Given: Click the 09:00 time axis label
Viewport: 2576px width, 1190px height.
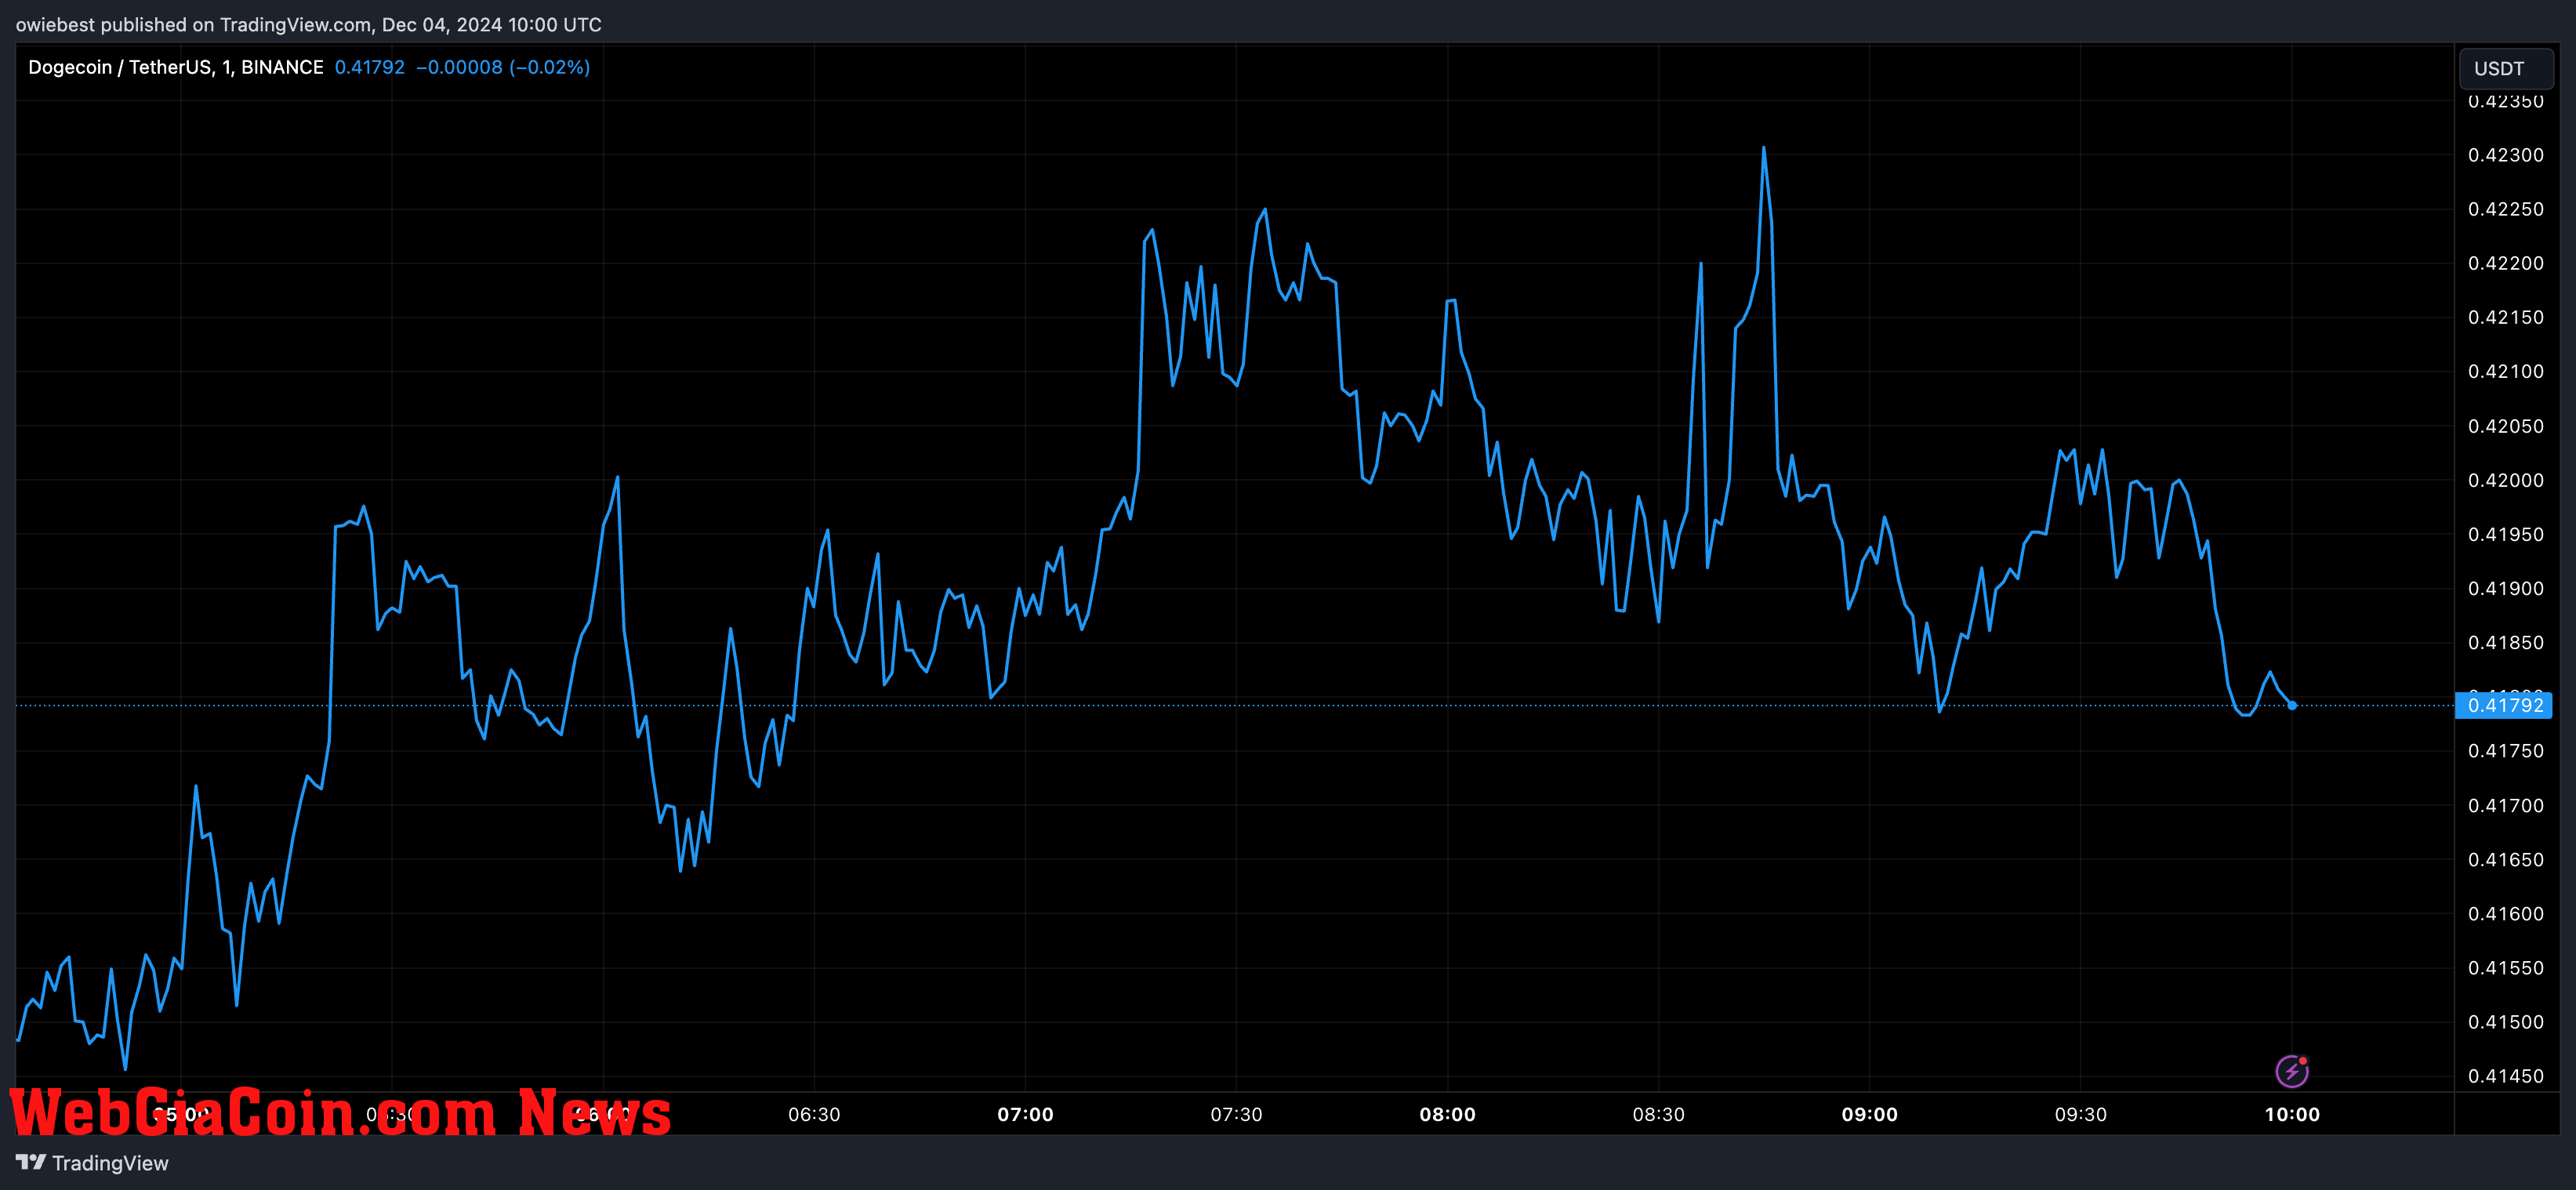Looking at the screenshot, I should coord(1869,1114).
